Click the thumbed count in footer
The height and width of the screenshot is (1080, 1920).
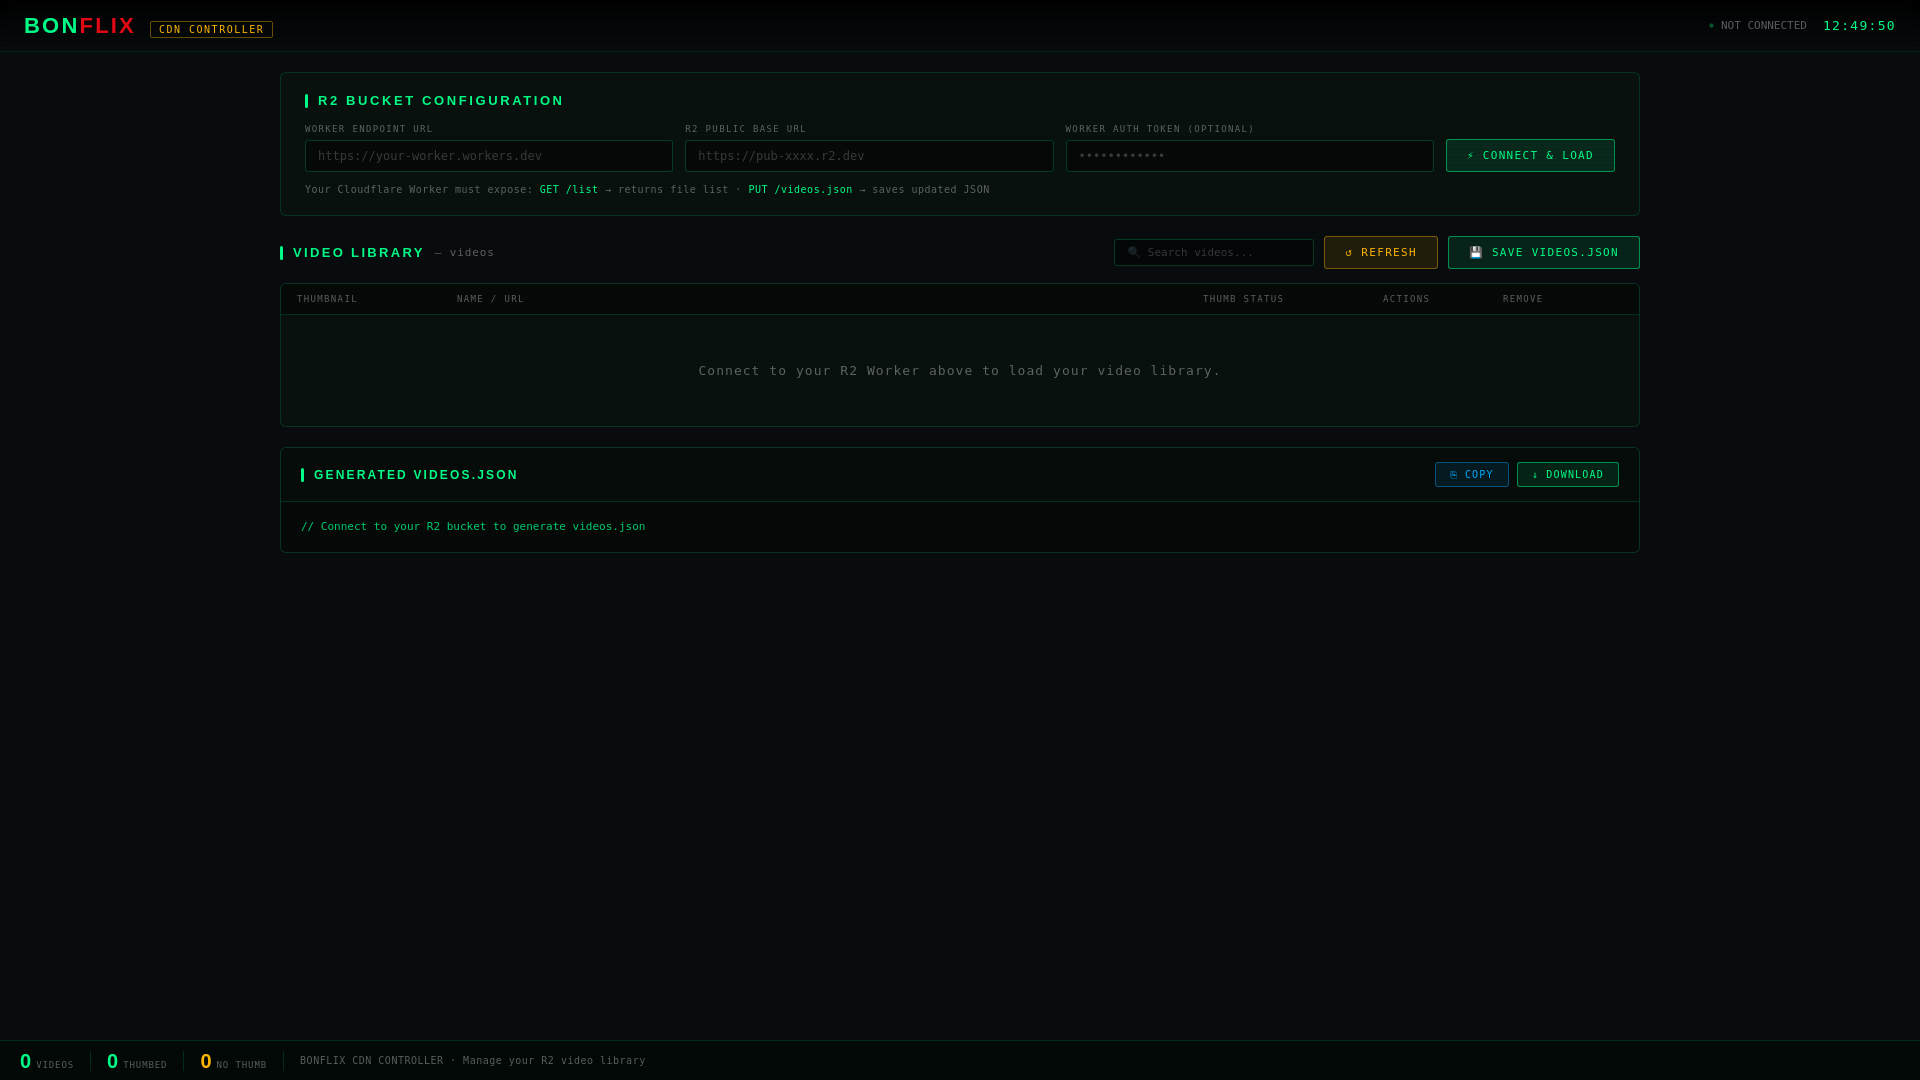[137, 1062]
